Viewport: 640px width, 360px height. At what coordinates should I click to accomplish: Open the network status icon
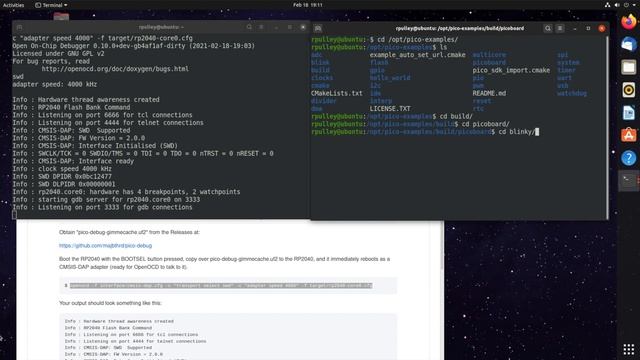point(607,5)
